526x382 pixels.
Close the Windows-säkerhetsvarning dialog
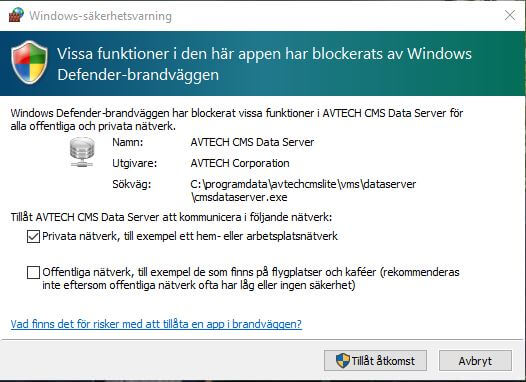pos(510,15)
